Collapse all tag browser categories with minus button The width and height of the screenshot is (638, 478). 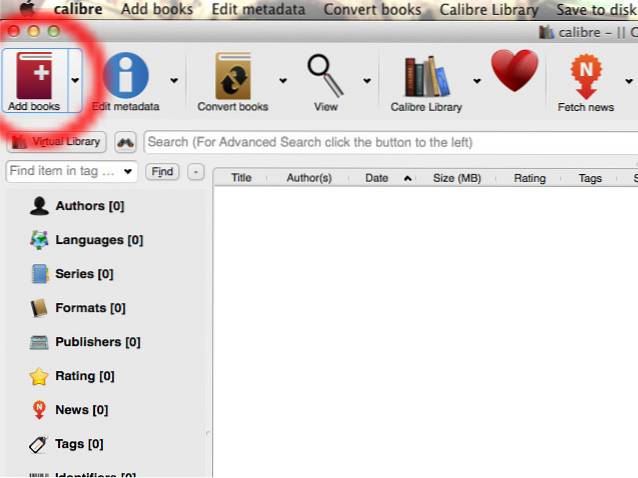point(196,172)
